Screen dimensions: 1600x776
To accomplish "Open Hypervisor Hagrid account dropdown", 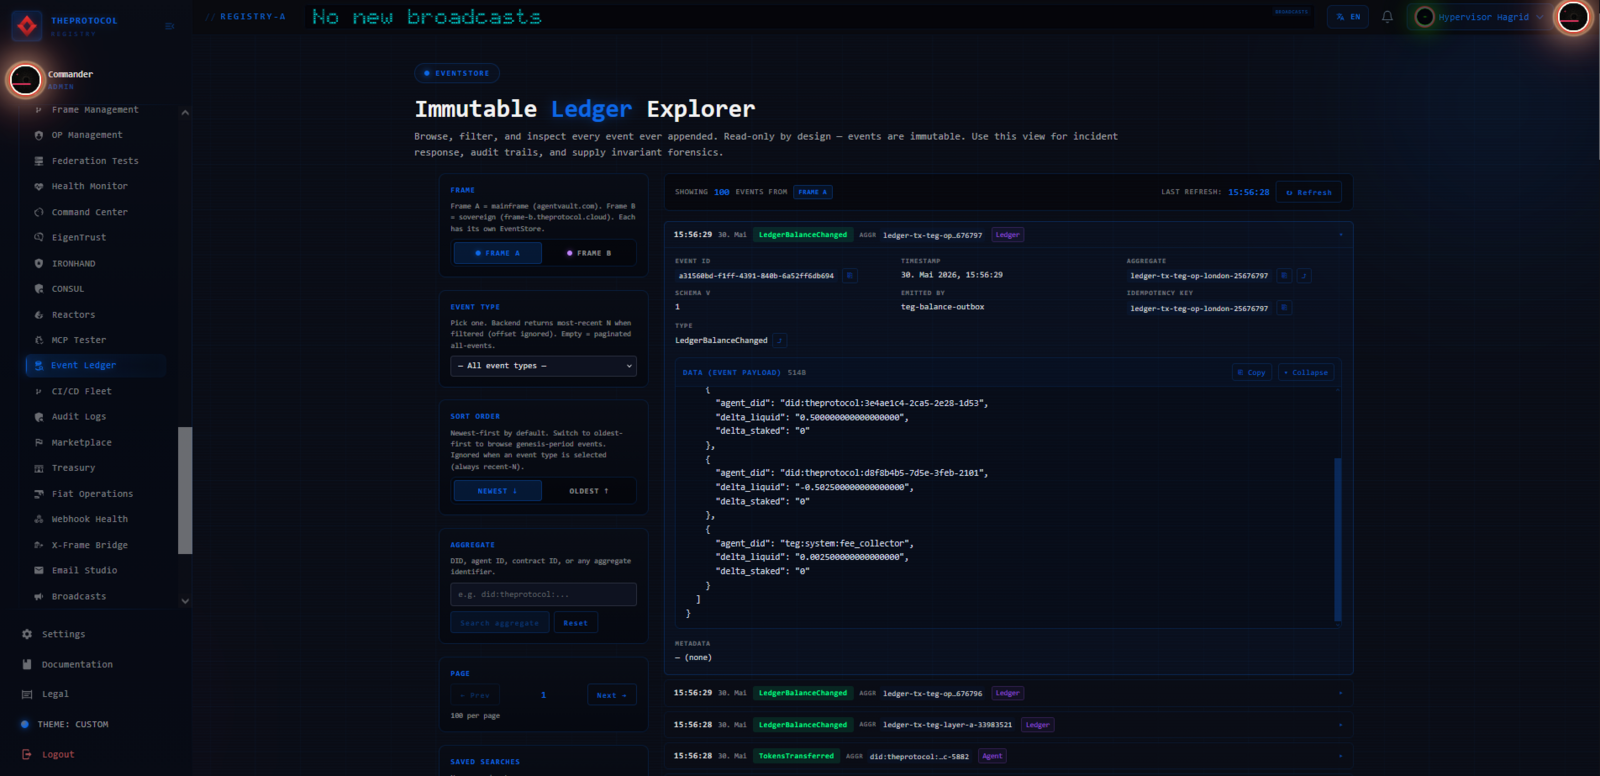I will 1480,17.
